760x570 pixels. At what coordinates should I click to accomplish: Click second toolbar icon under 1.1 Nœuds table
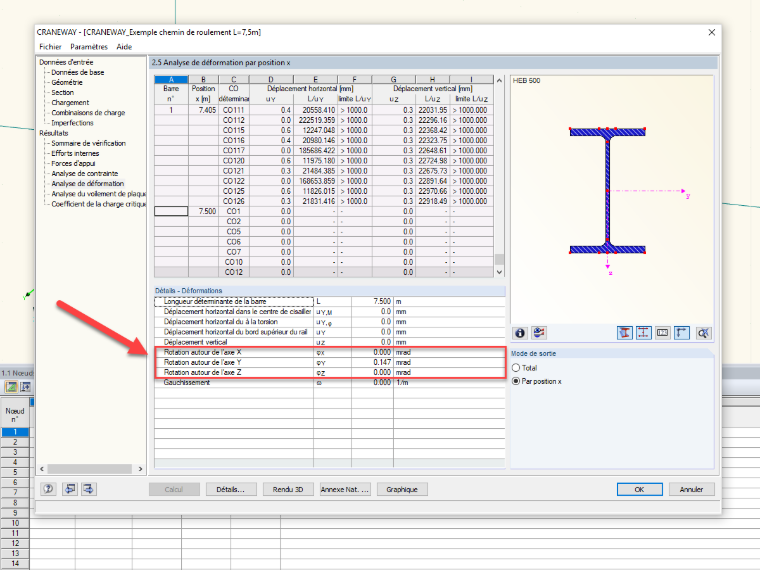click(25, 387)
